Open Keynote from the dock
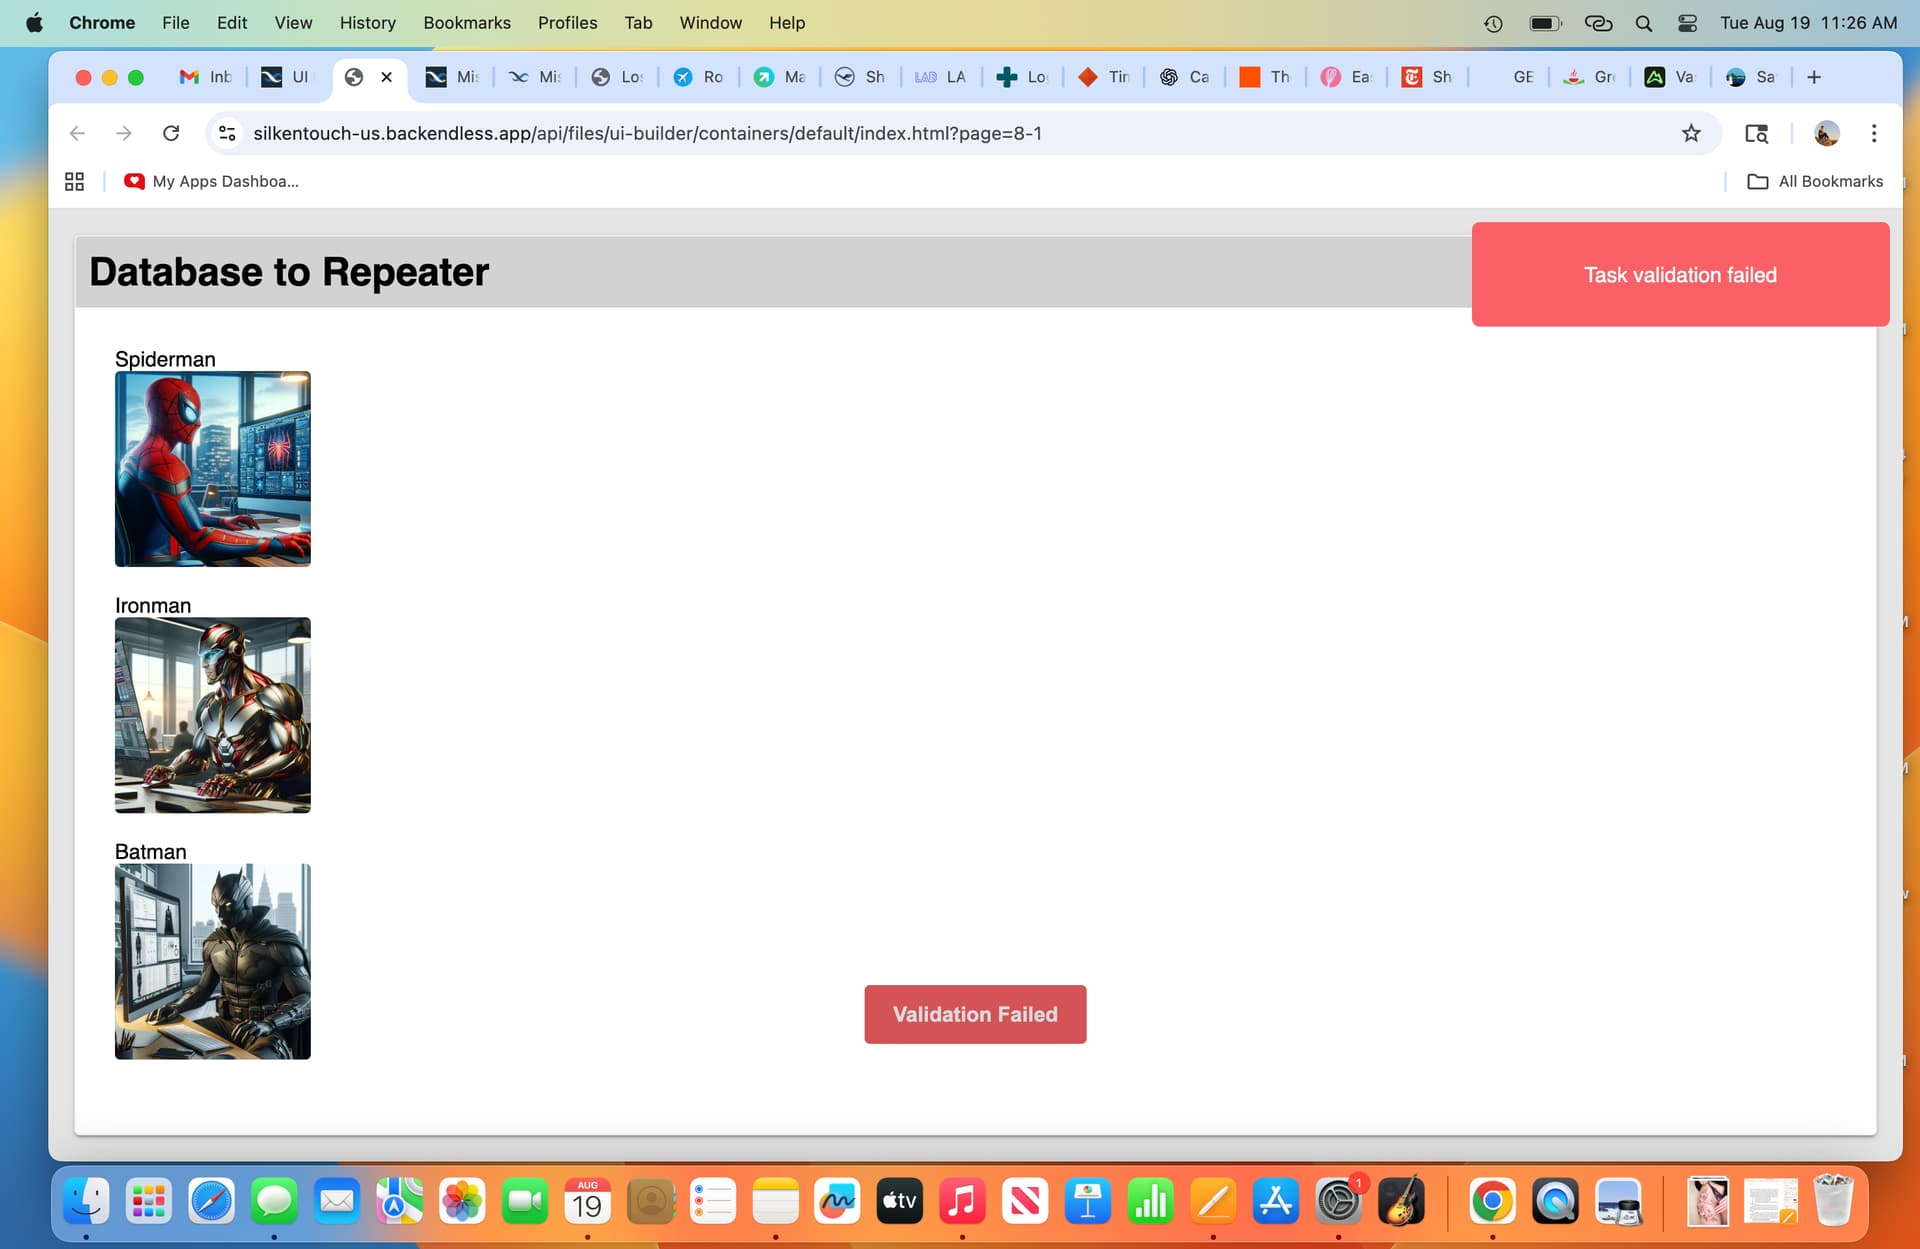The height and width of the screenshot is (1249, 1920). tap(1087, 1201)
